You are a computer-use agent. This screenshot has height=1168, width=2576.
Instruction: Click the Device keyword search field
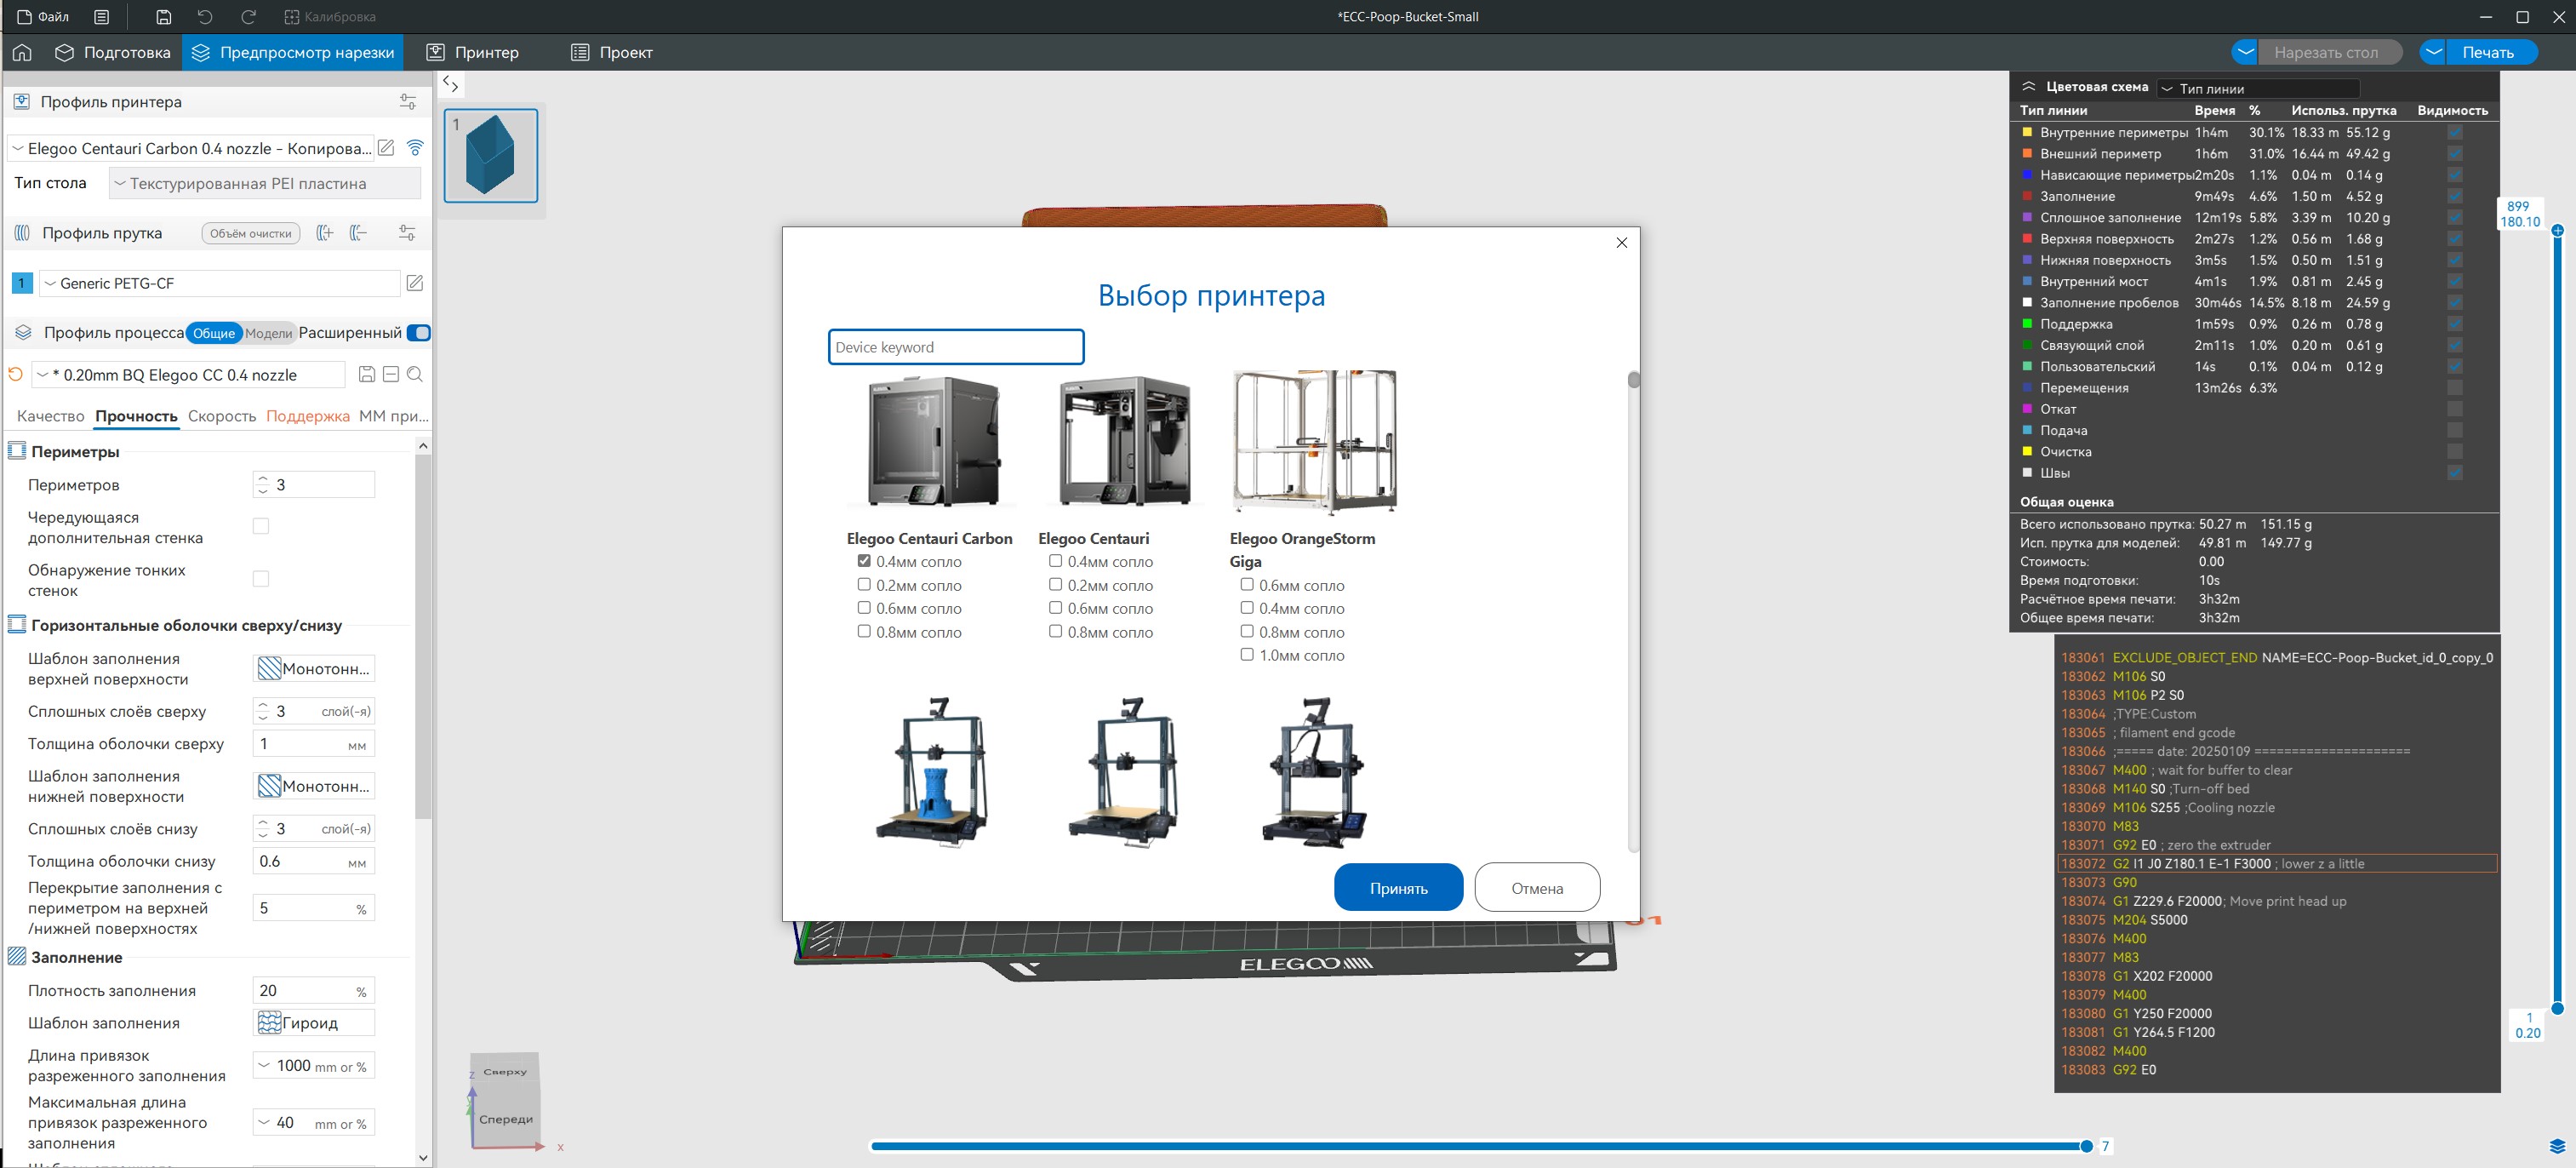coord(955,347)
